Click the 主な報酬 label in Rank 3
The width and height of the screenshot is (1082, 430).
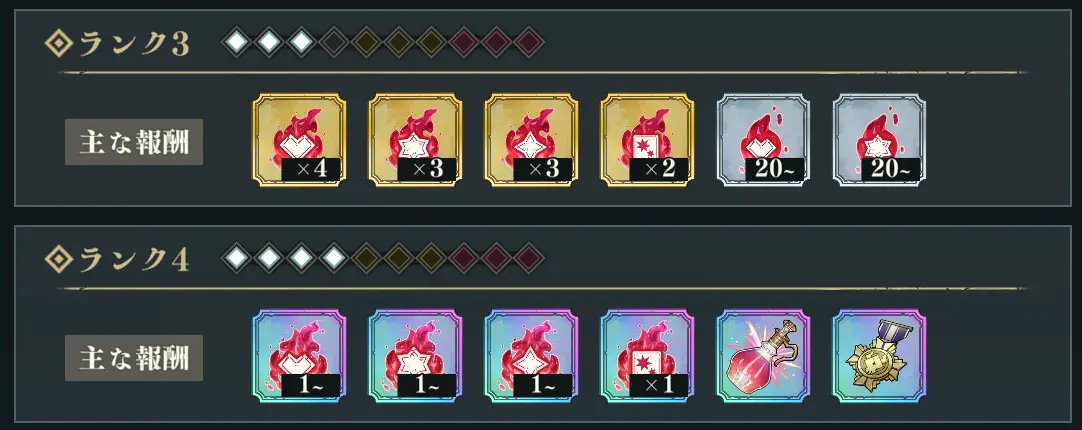click(x=134, y=142)
